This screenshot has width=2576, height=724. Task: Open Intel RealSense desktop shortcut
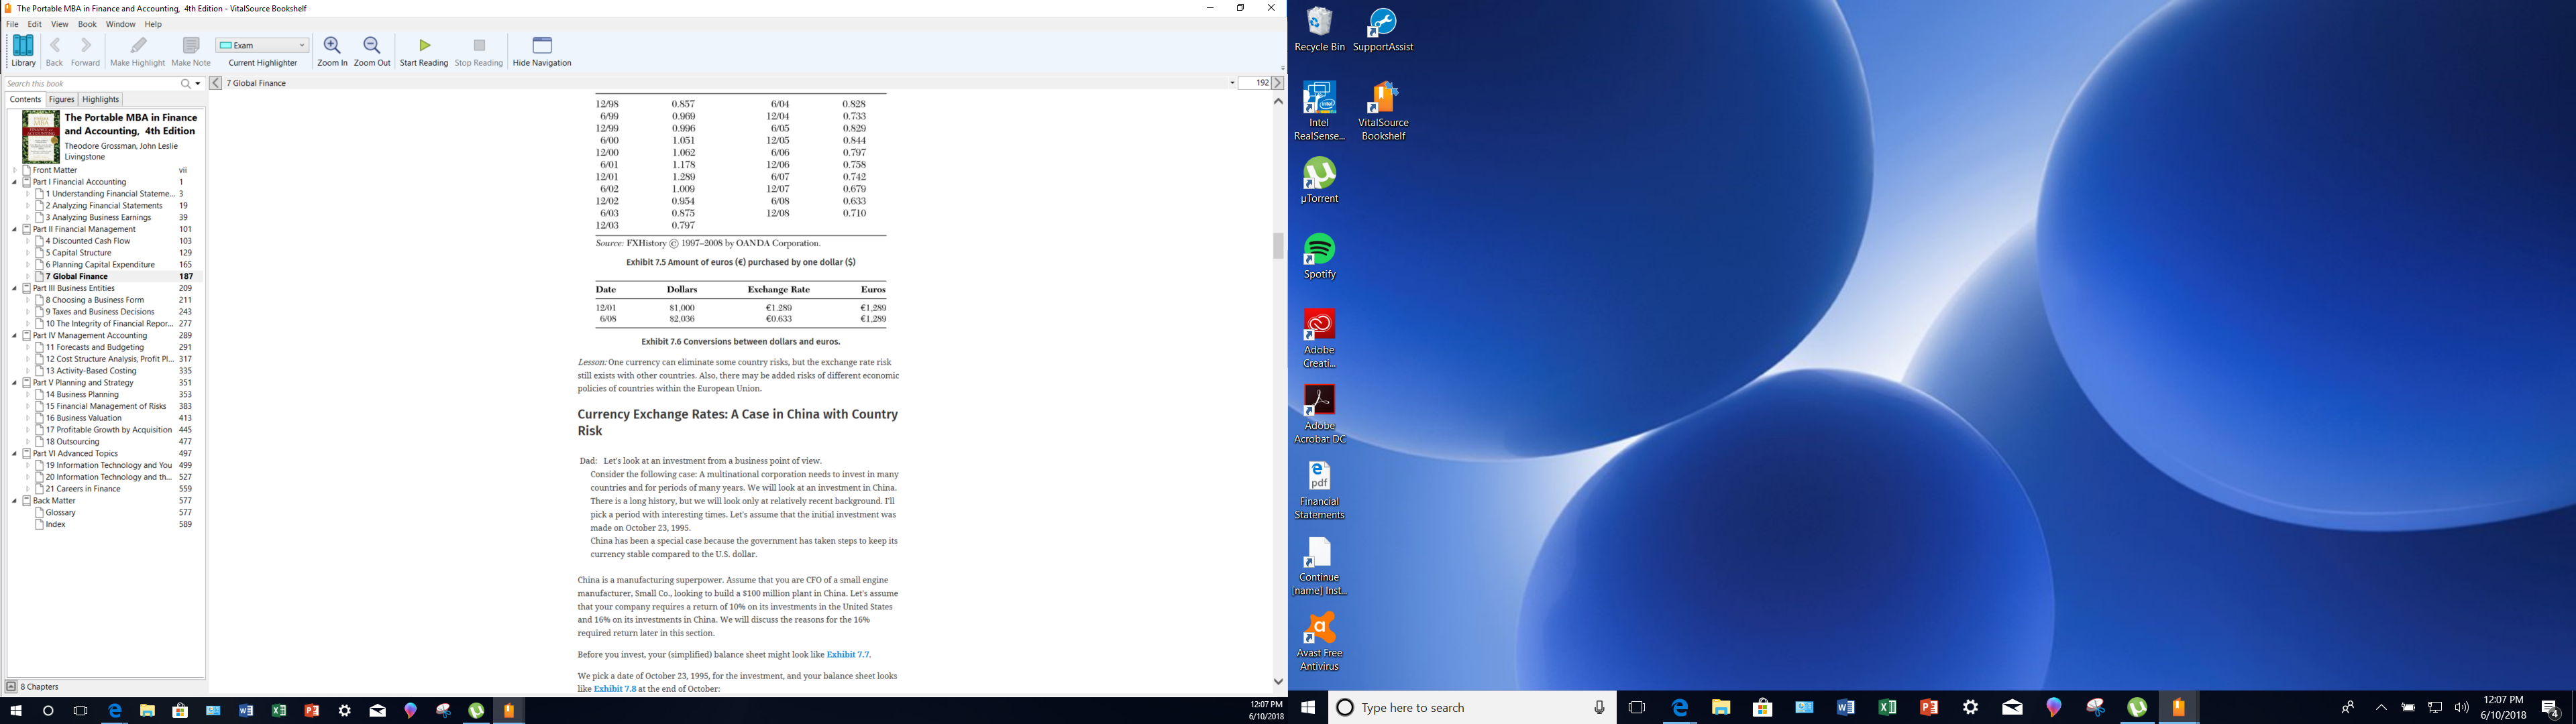[1320, 111]
